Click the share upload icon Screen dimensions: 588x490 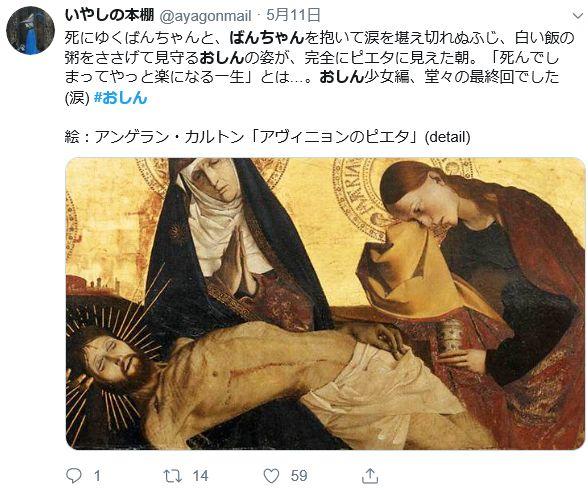coord(370,475)
